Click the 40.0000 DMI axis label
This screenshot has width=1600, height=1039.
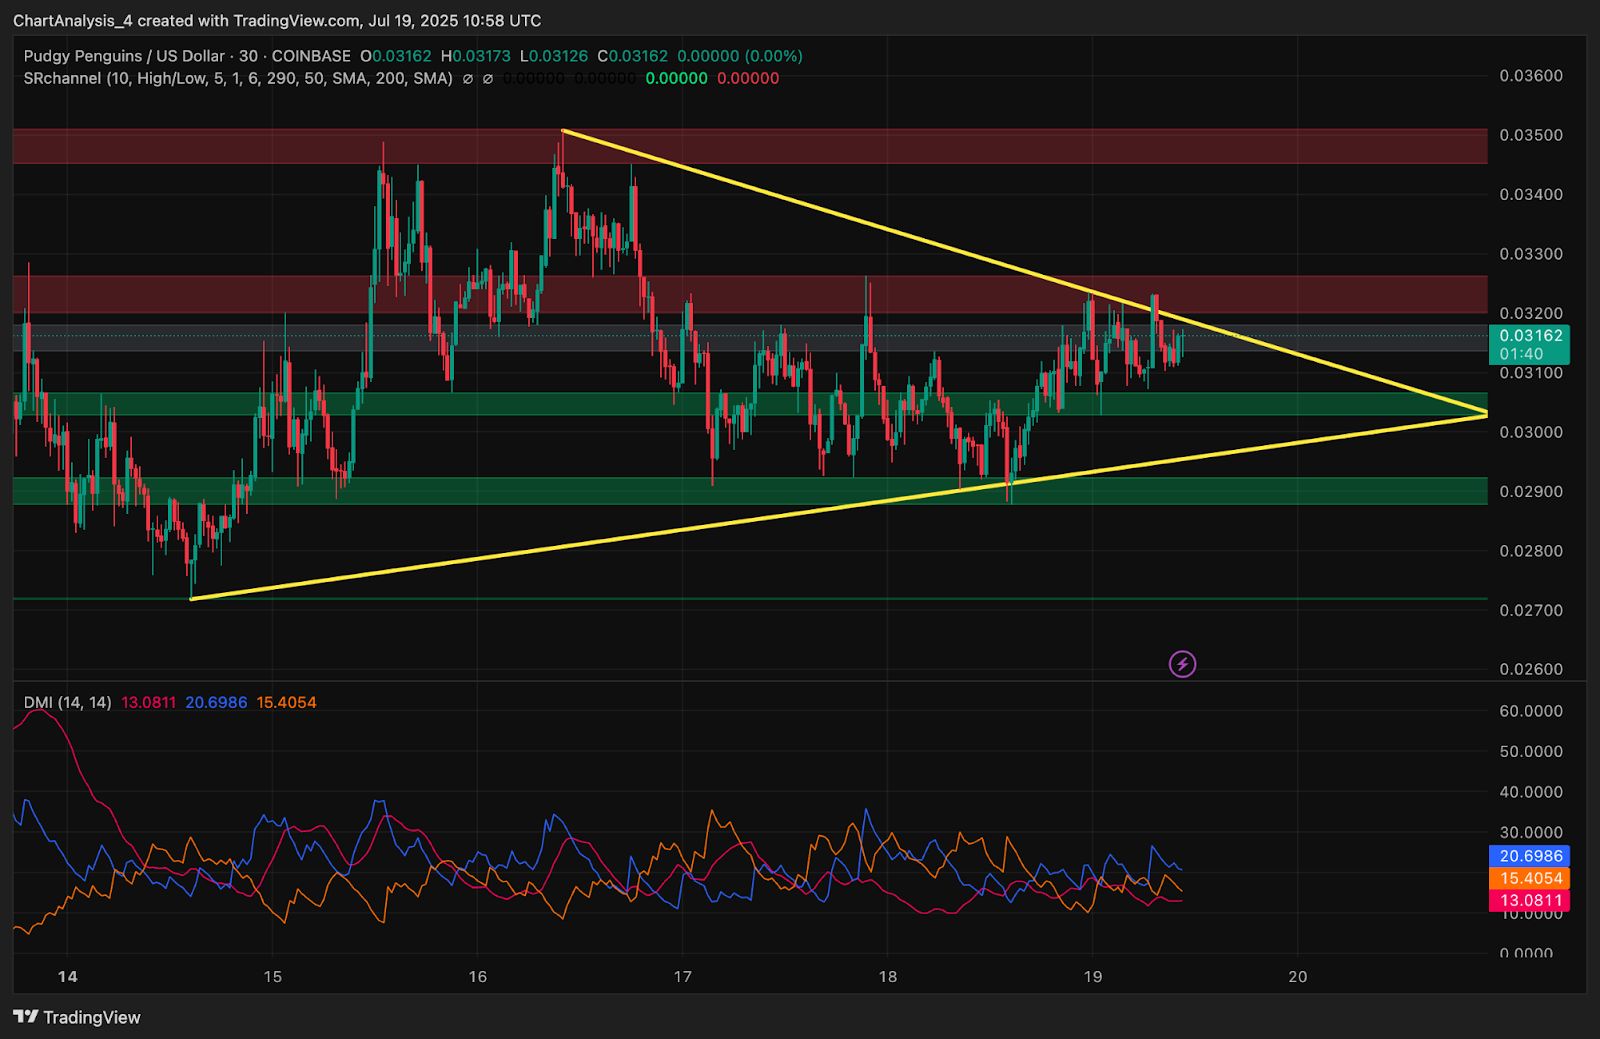(1531, 792)
